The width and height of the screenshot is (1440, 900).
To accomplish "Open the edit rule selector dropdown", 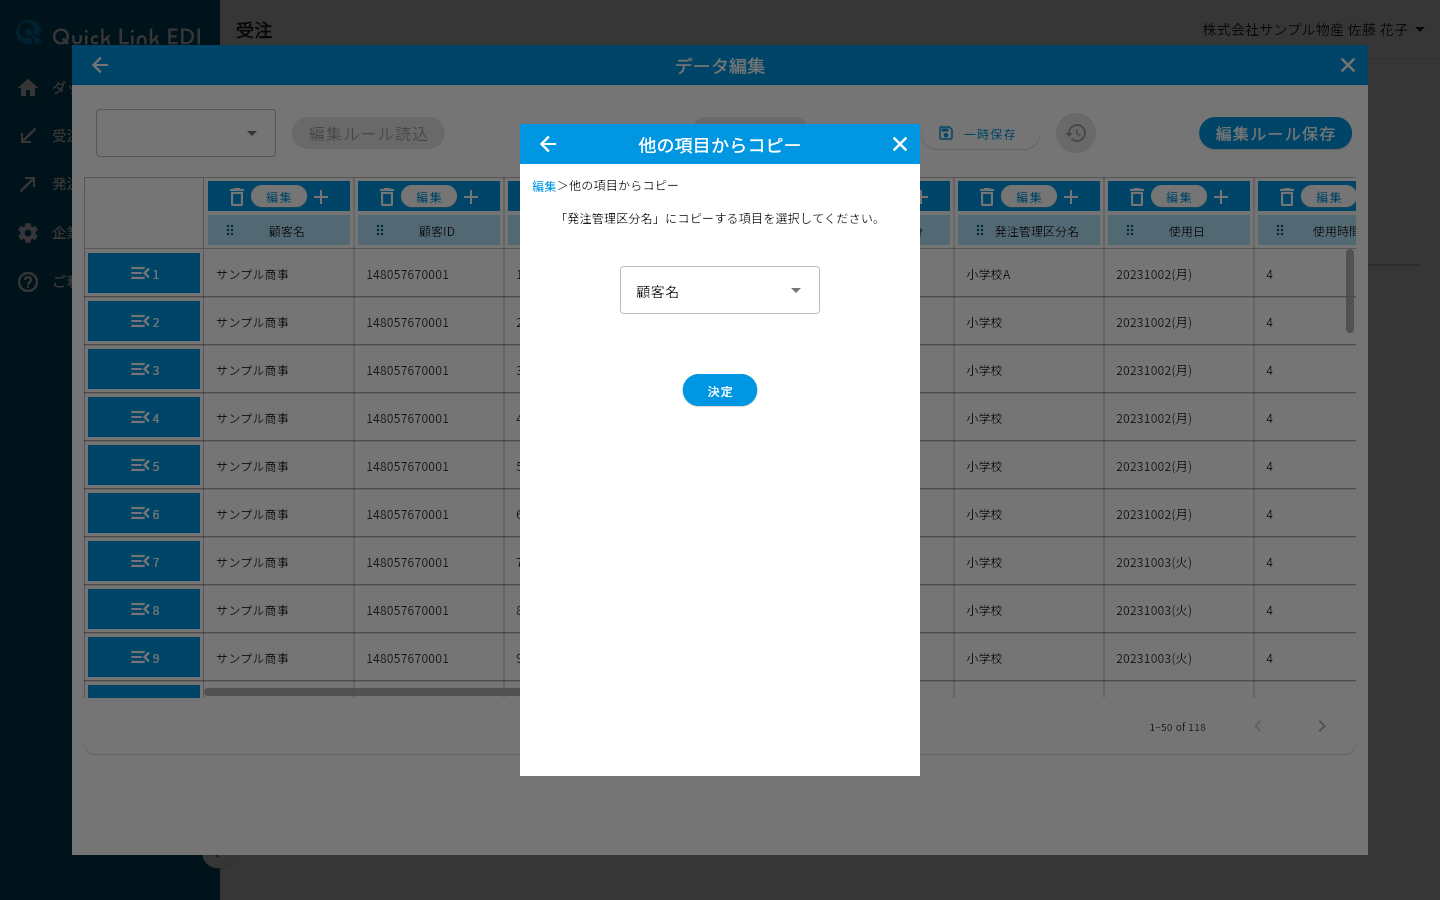I will 186,133.
